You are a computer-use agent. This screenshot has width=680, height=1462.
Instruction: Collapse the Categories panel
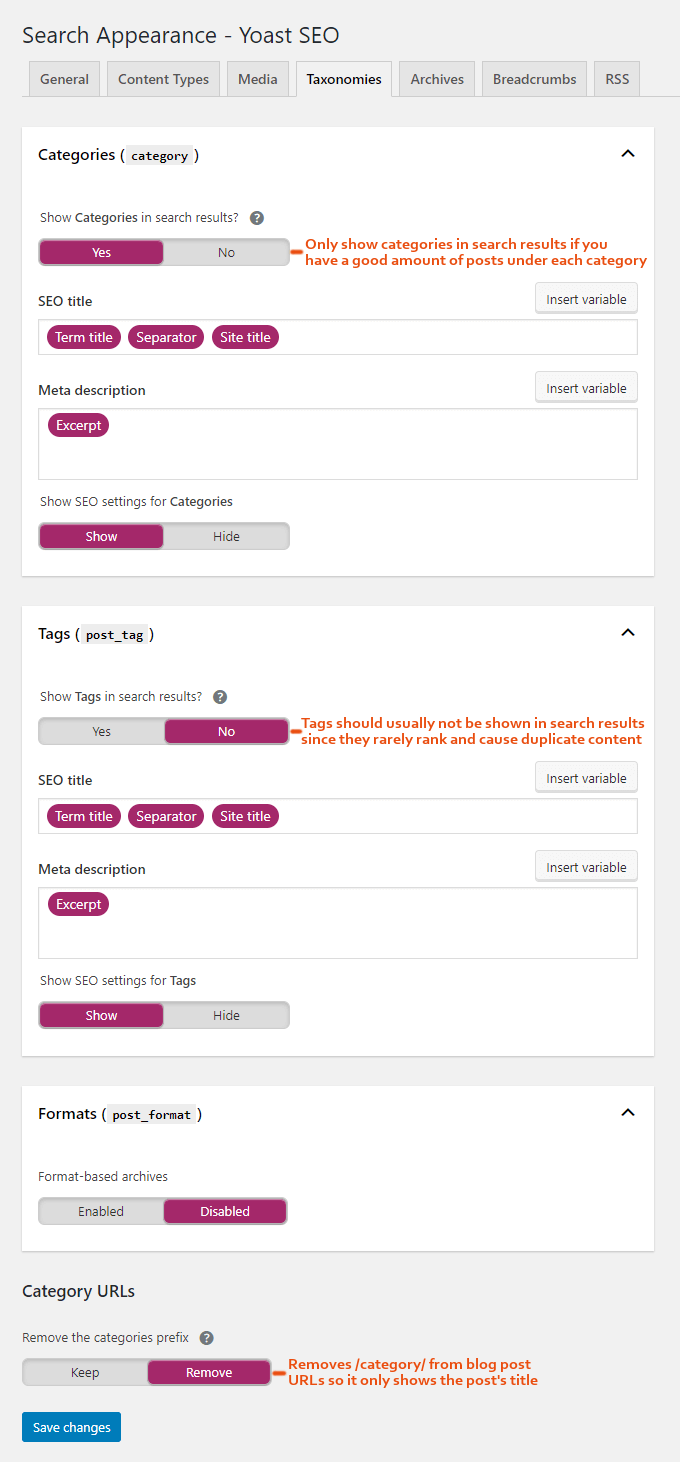[x=628, y=153]
